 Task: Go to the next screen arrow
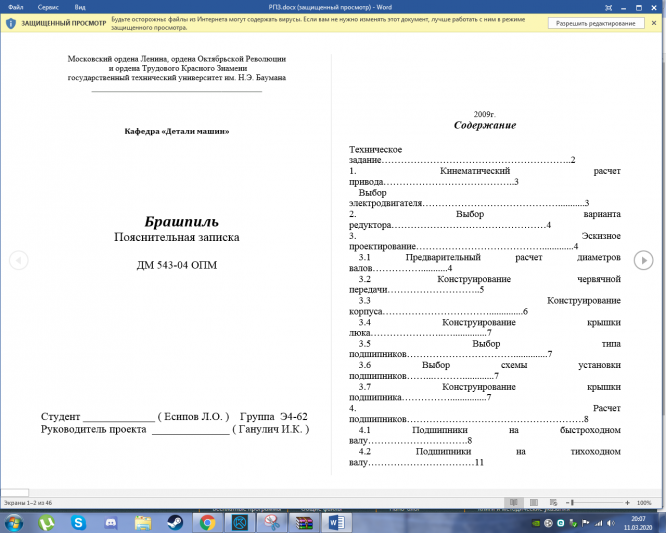643,260
